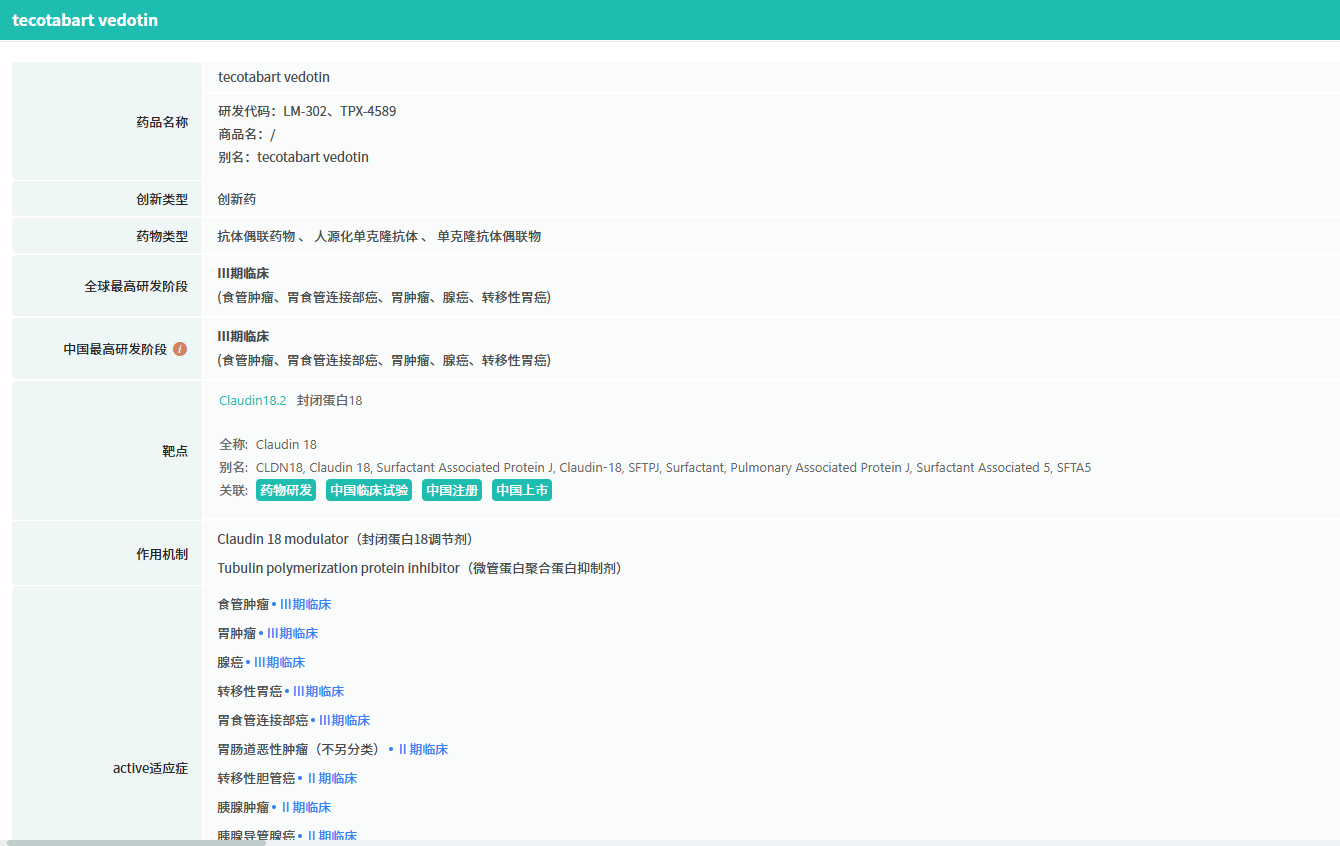Click bold III期临床 in 全球最高研发阶段 row
Viewport: 1340px width, 846px height.
243,274
